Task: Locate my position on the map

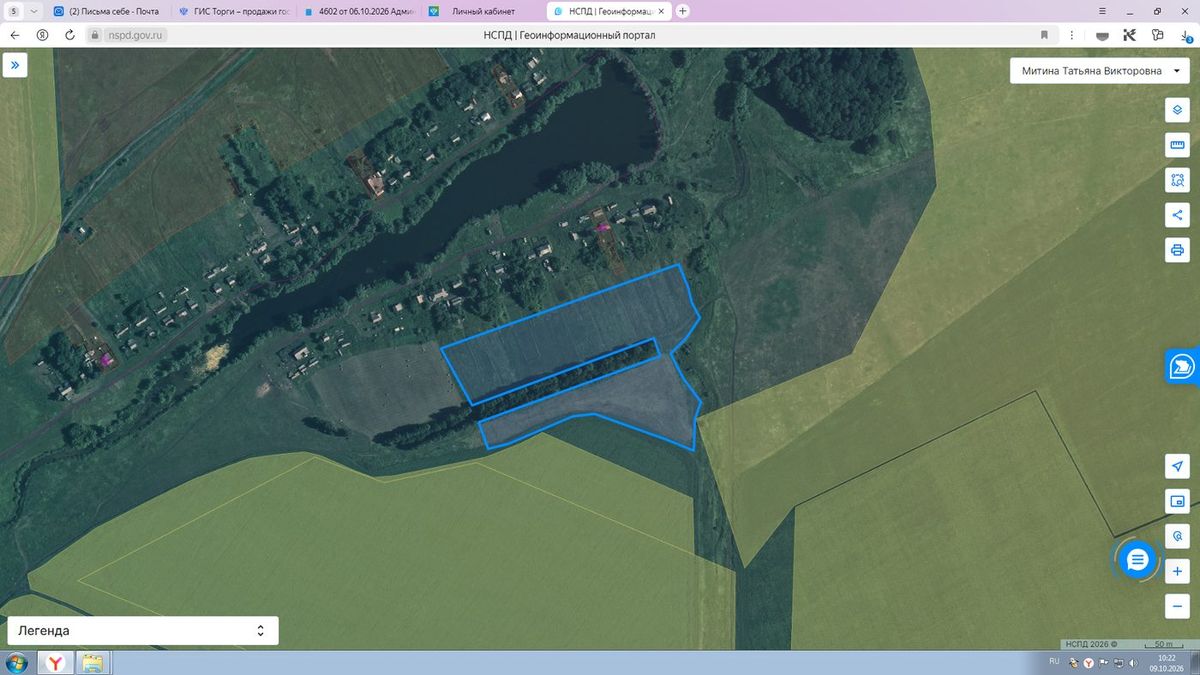Action: pyautogui.click(x=1177, y=466)
